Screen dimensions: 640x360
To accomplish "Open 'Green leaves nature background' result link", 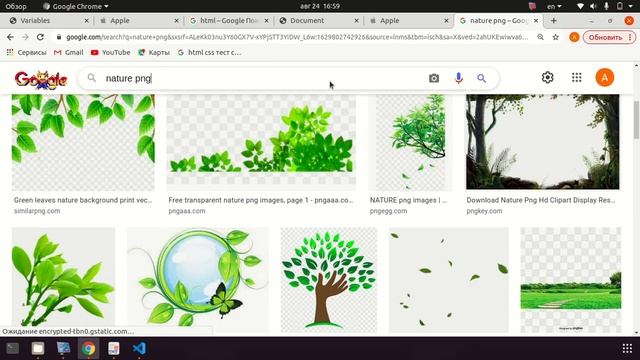I will click(83, 200).
